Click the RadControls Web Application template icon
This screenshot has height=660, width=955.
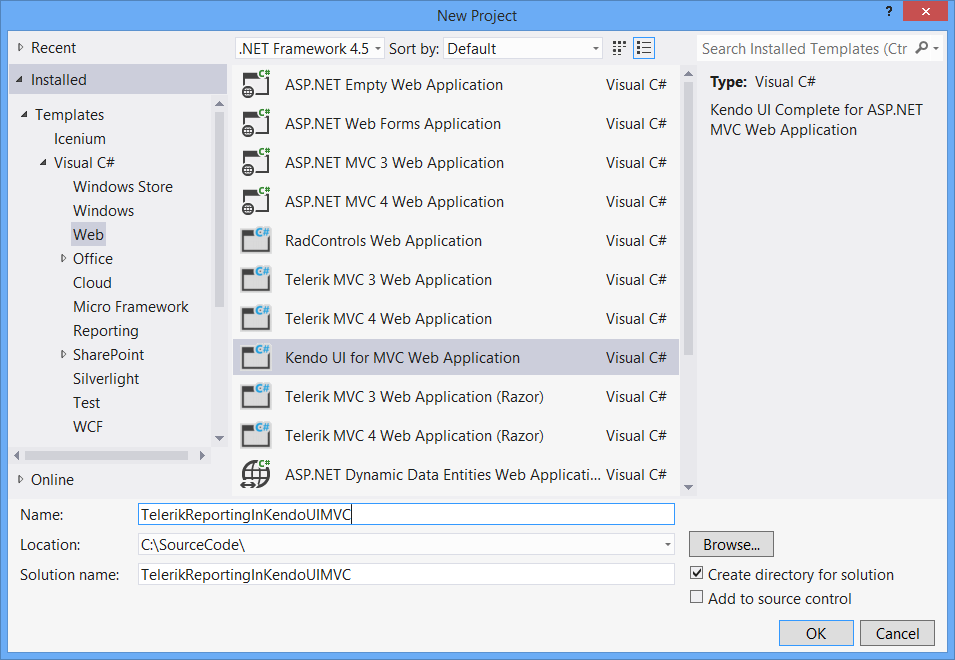point(256,241)
